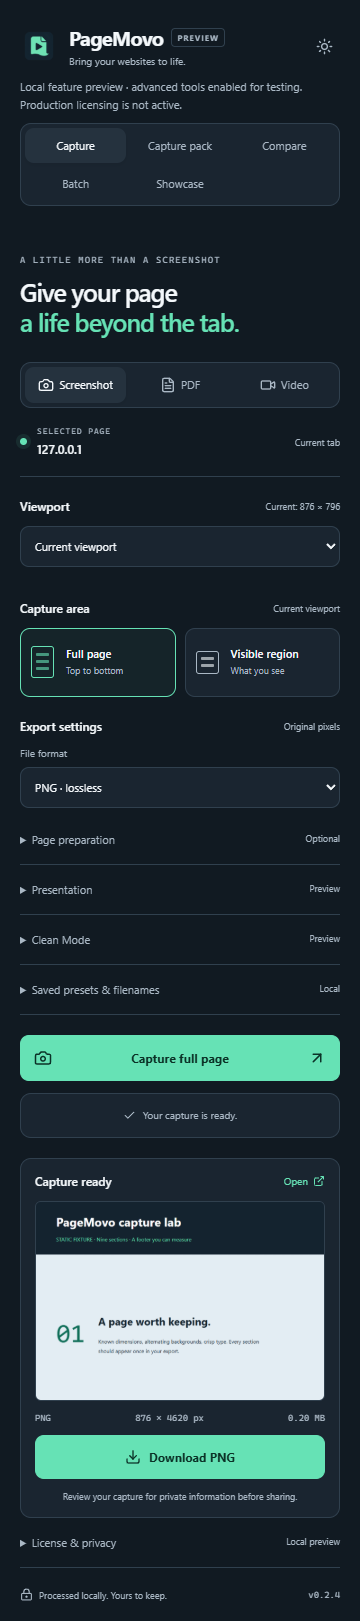Image resolution: width=360 pixels, height=1621 pixels.
Task: Click the PDF document icon
Action: (168, 385)
